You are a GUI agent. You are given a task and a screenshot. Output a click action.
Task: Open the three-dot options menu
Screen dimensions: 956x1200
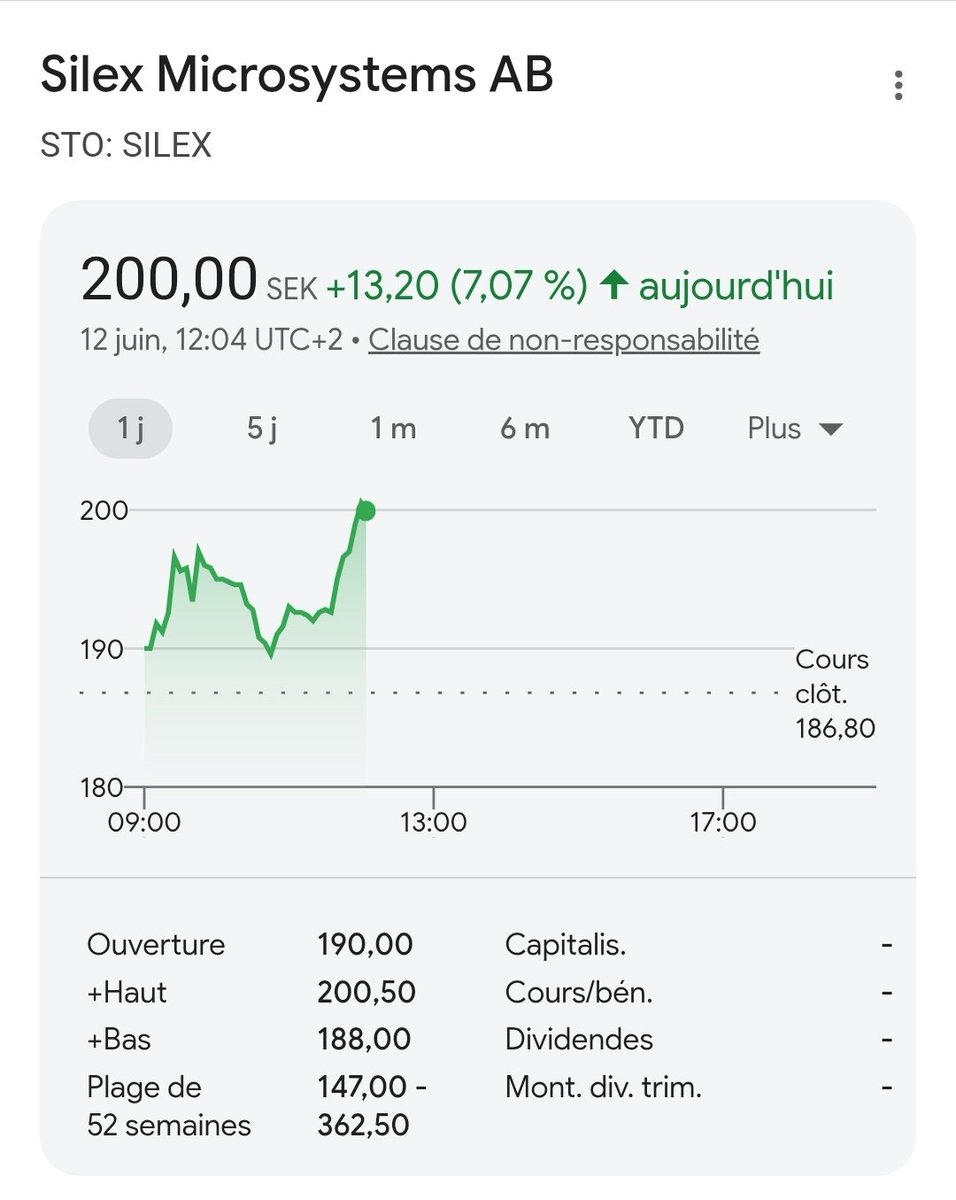coord(898,85)
